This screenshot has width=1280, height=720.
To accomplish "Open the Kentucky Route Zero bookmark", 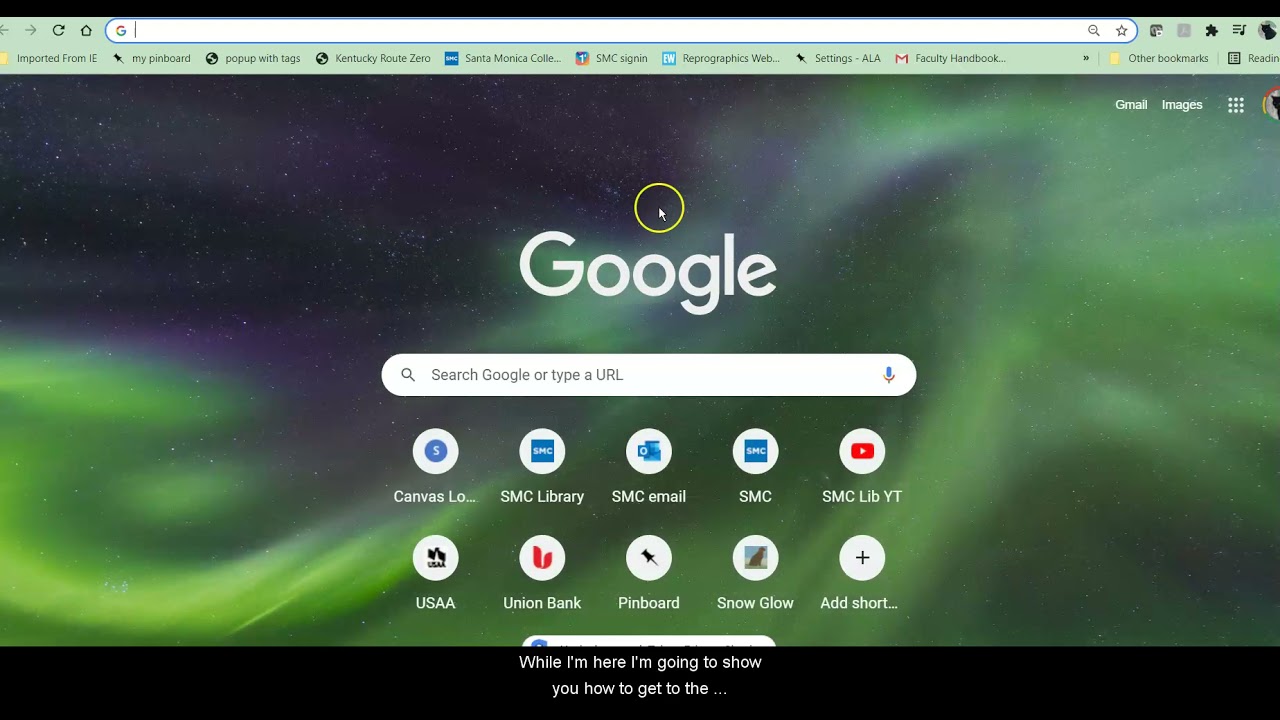I will click(x=373, y=58).
